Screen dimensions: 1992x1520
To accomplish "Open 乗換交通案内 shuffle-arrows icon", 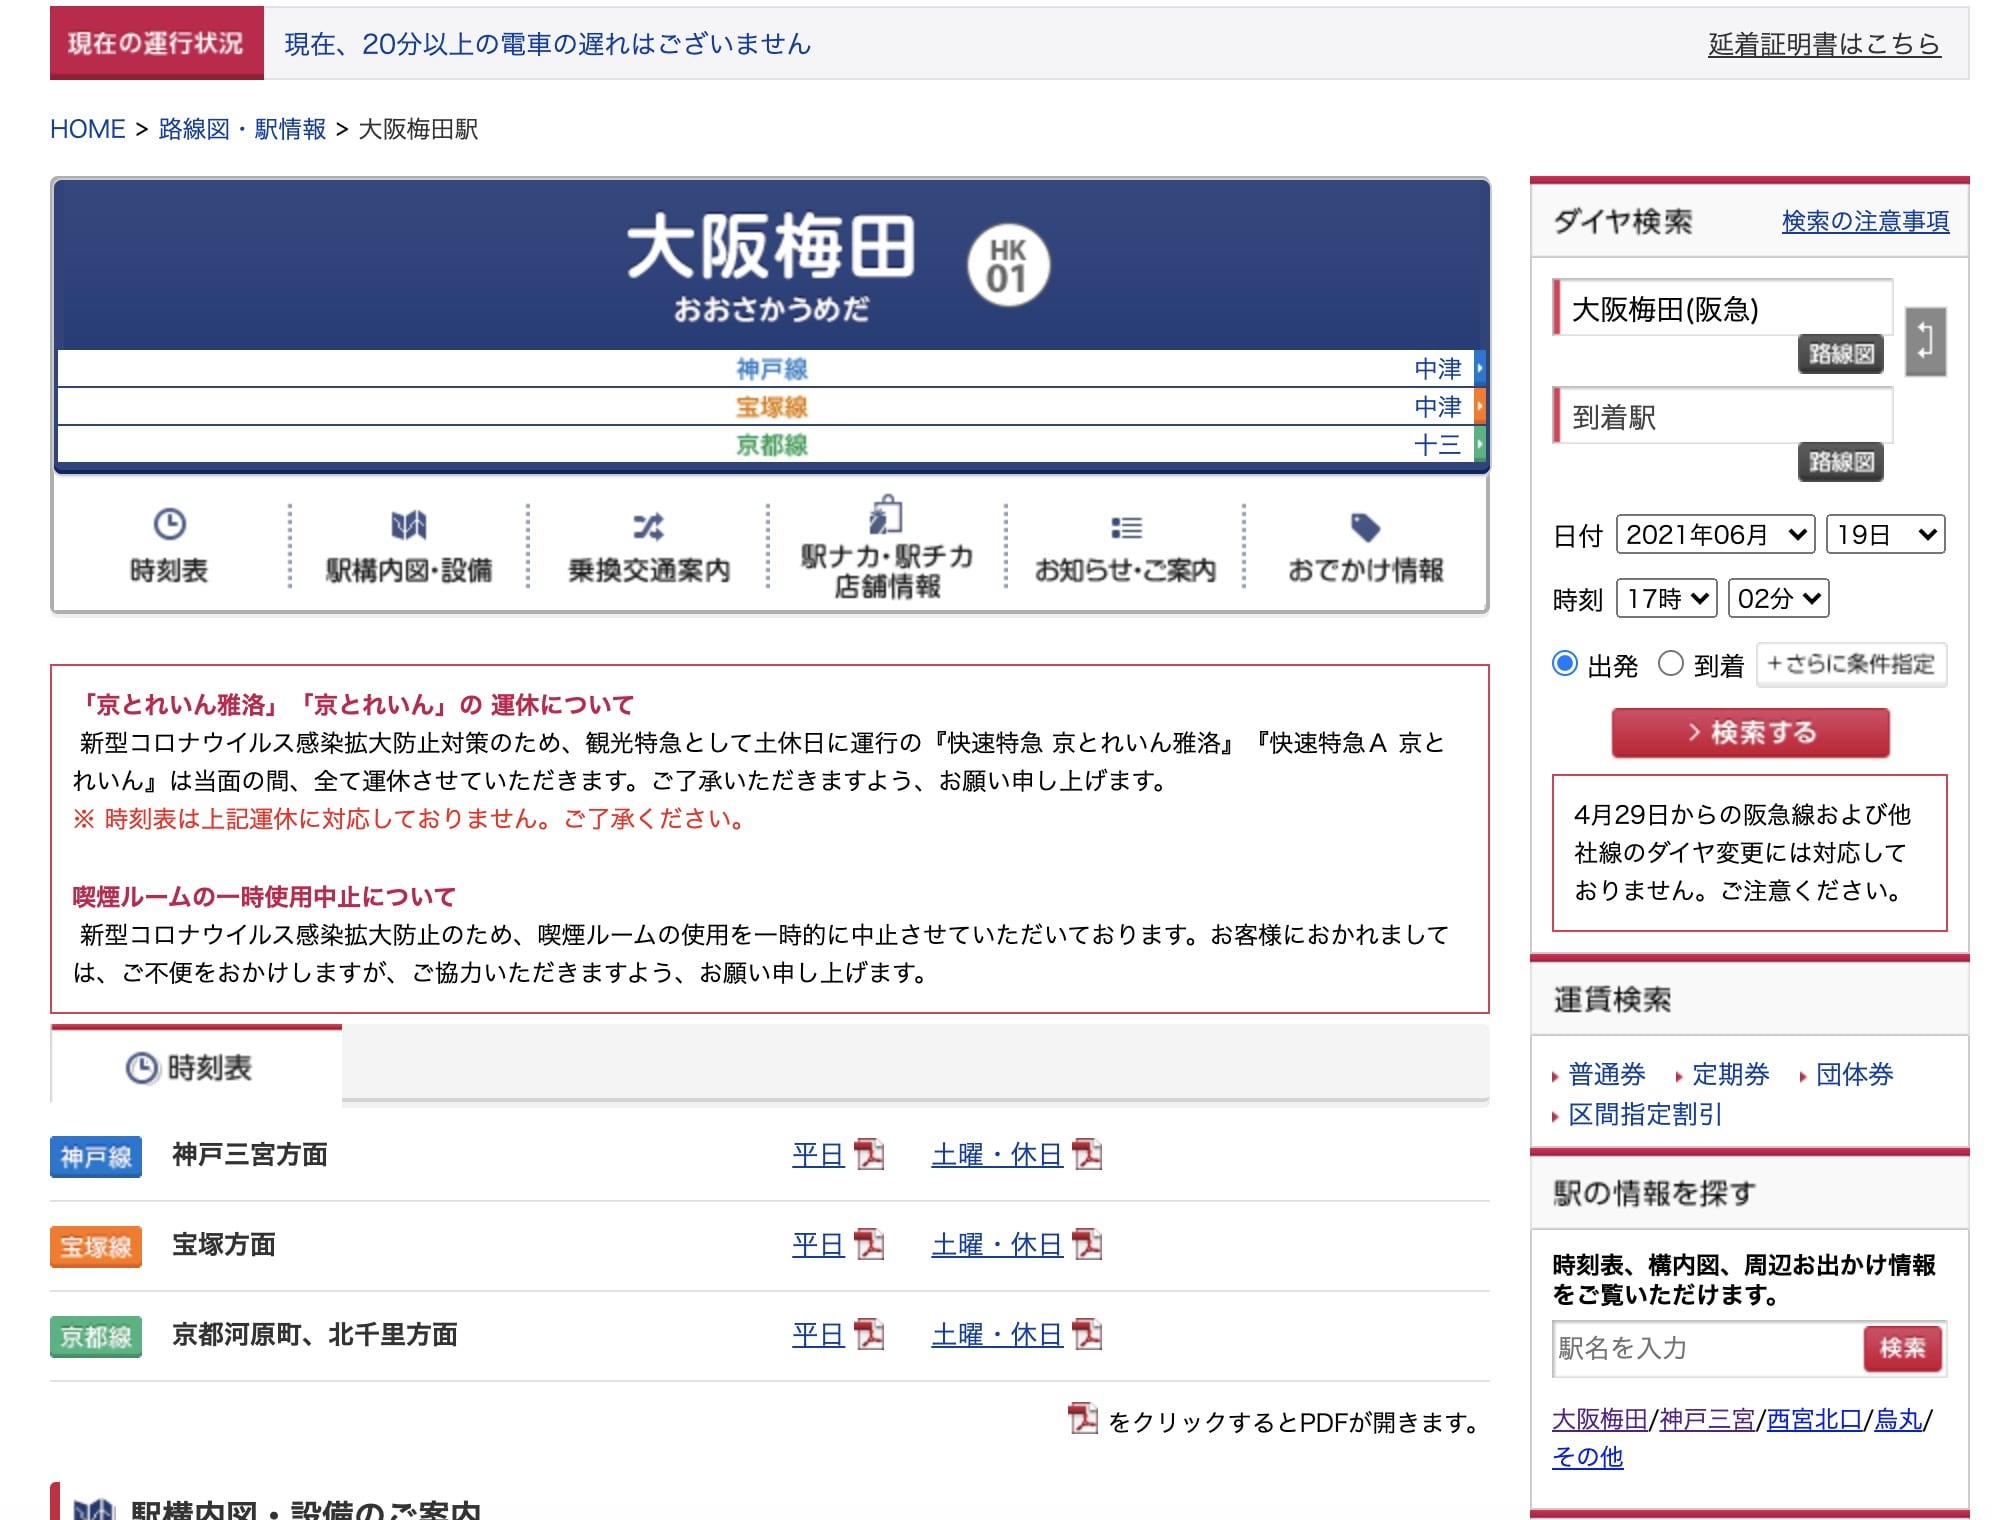I will pyautogui.click(x=648, y=526).
